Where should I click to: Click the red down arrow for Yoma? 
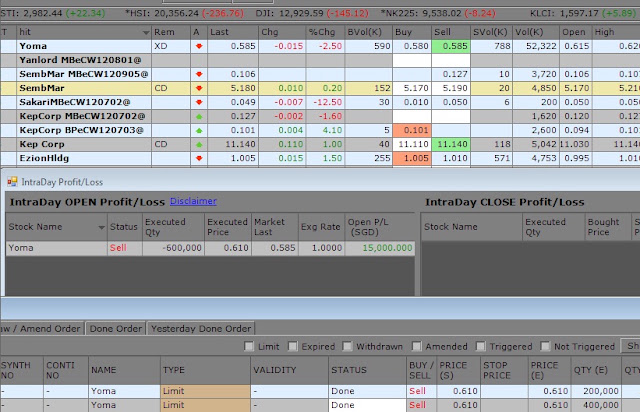[199, 46]
